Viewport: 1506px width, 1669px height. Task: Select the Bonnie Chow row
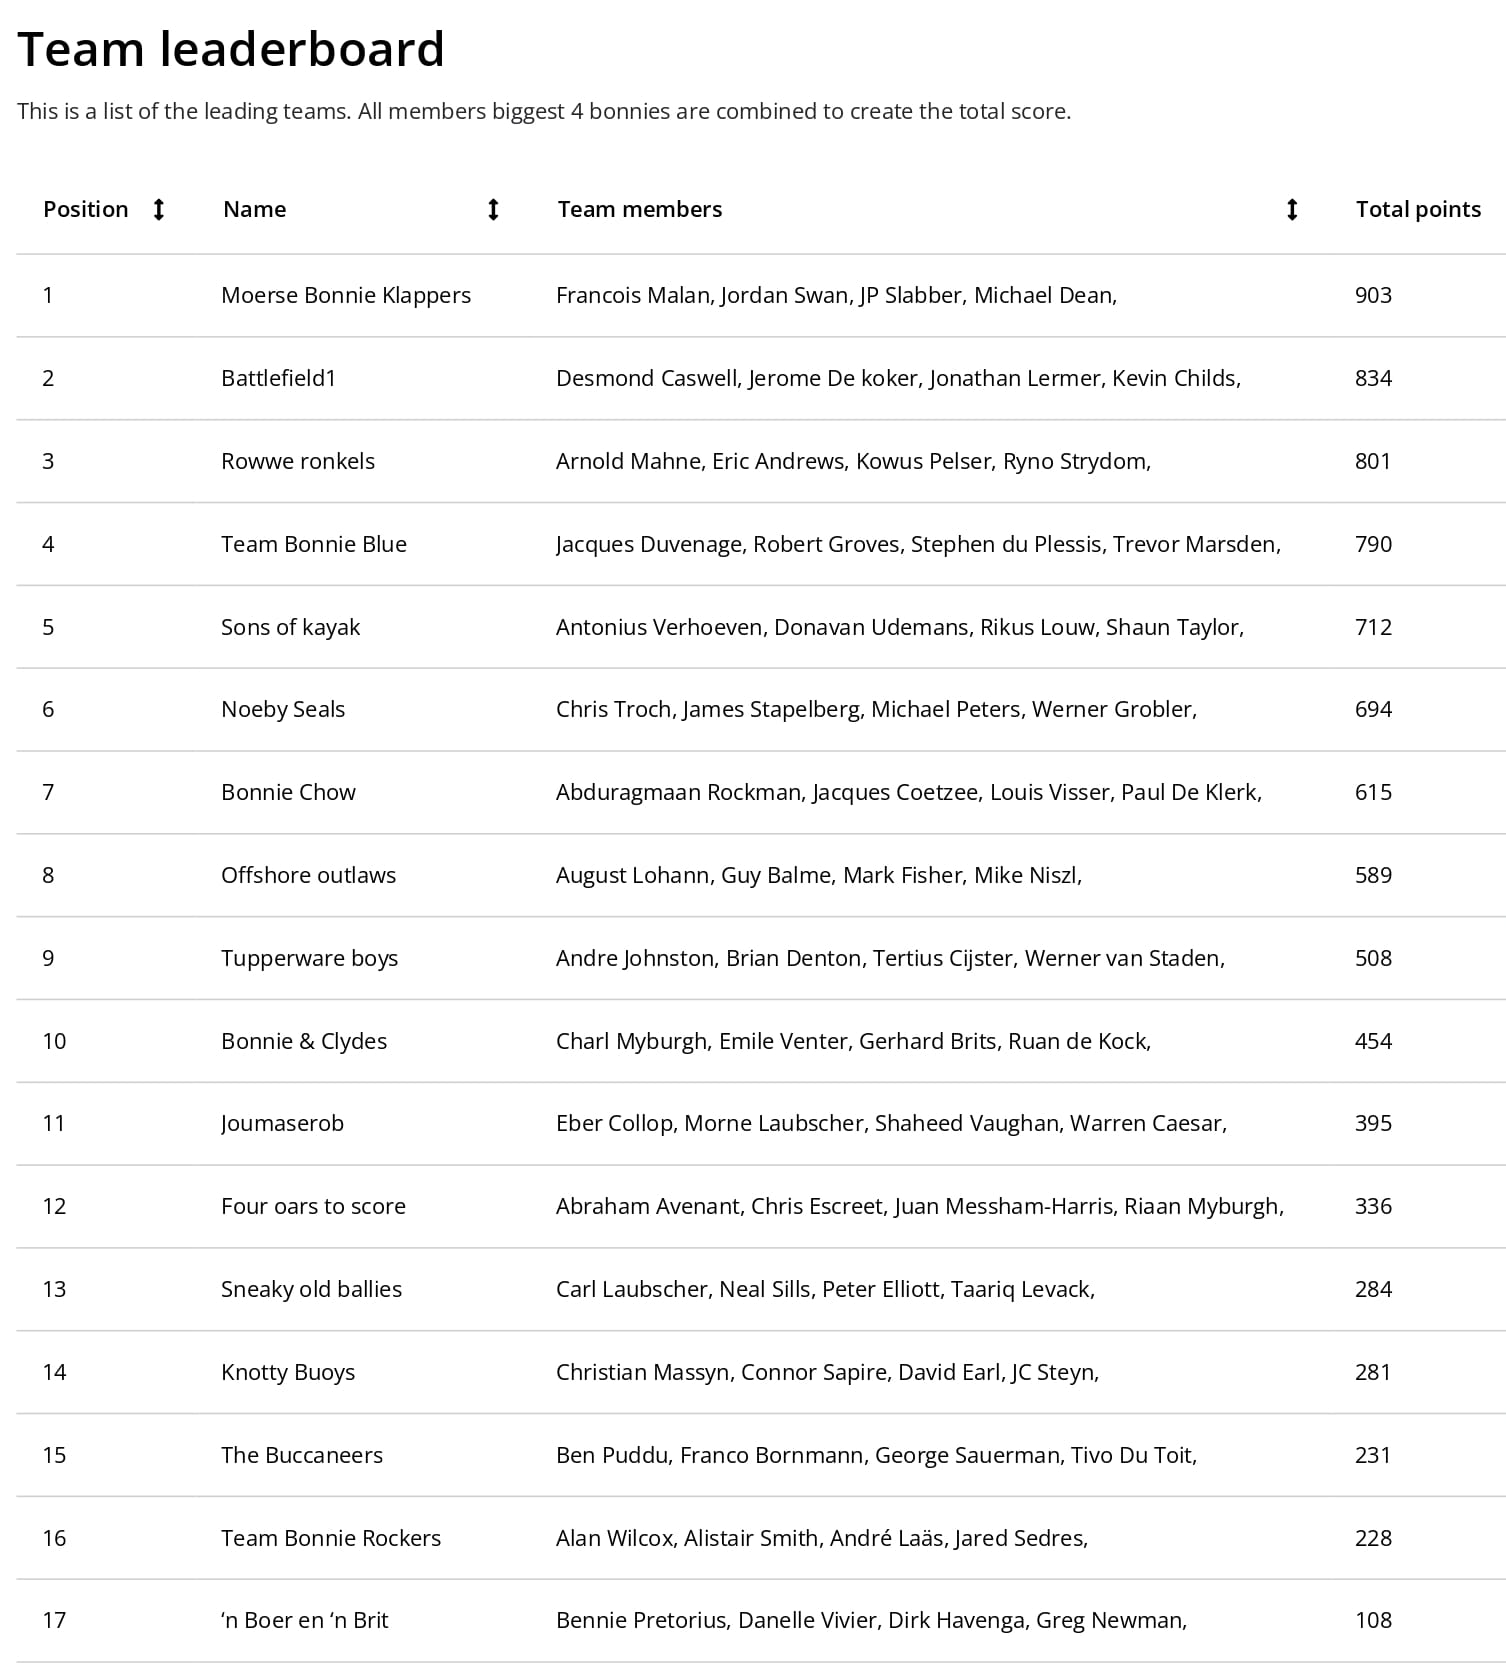(761, 792)
